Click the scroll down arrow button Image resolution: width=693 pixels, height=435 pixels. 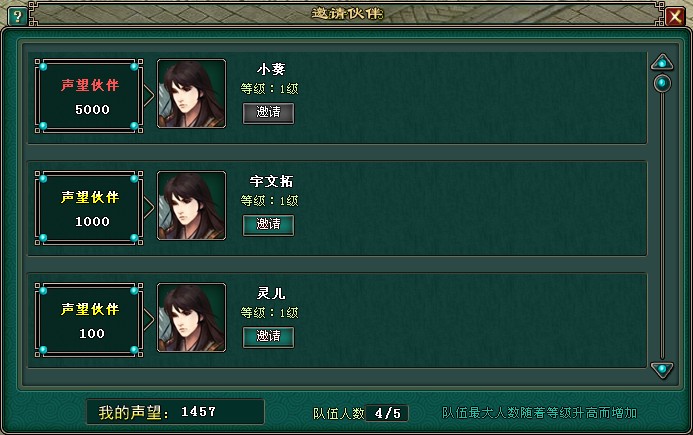[x=662, y=370]
